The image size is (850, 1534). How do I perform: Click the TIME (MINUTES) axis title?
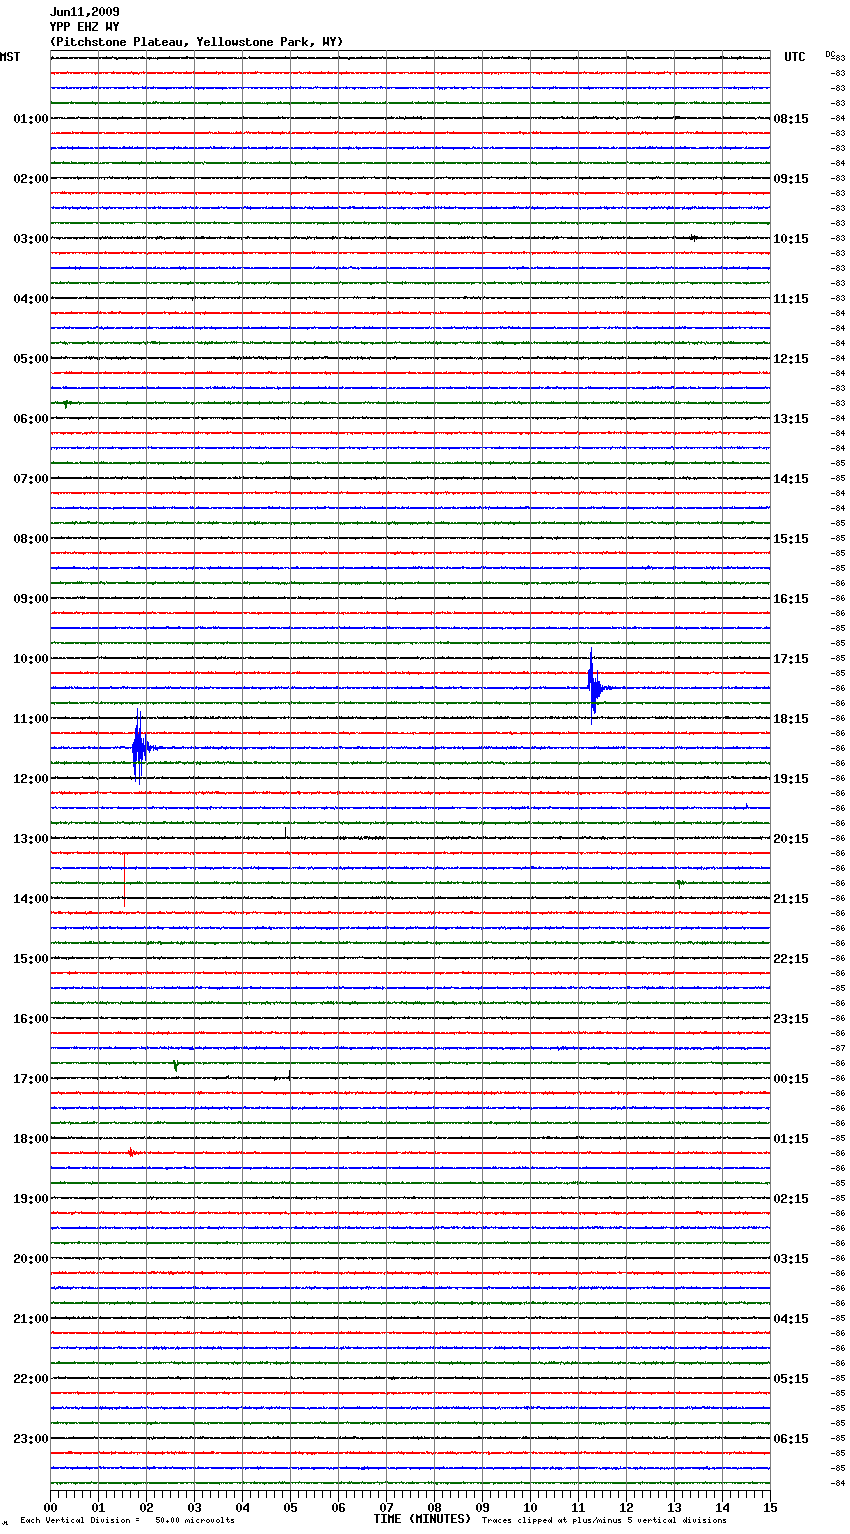(422, 1519)
